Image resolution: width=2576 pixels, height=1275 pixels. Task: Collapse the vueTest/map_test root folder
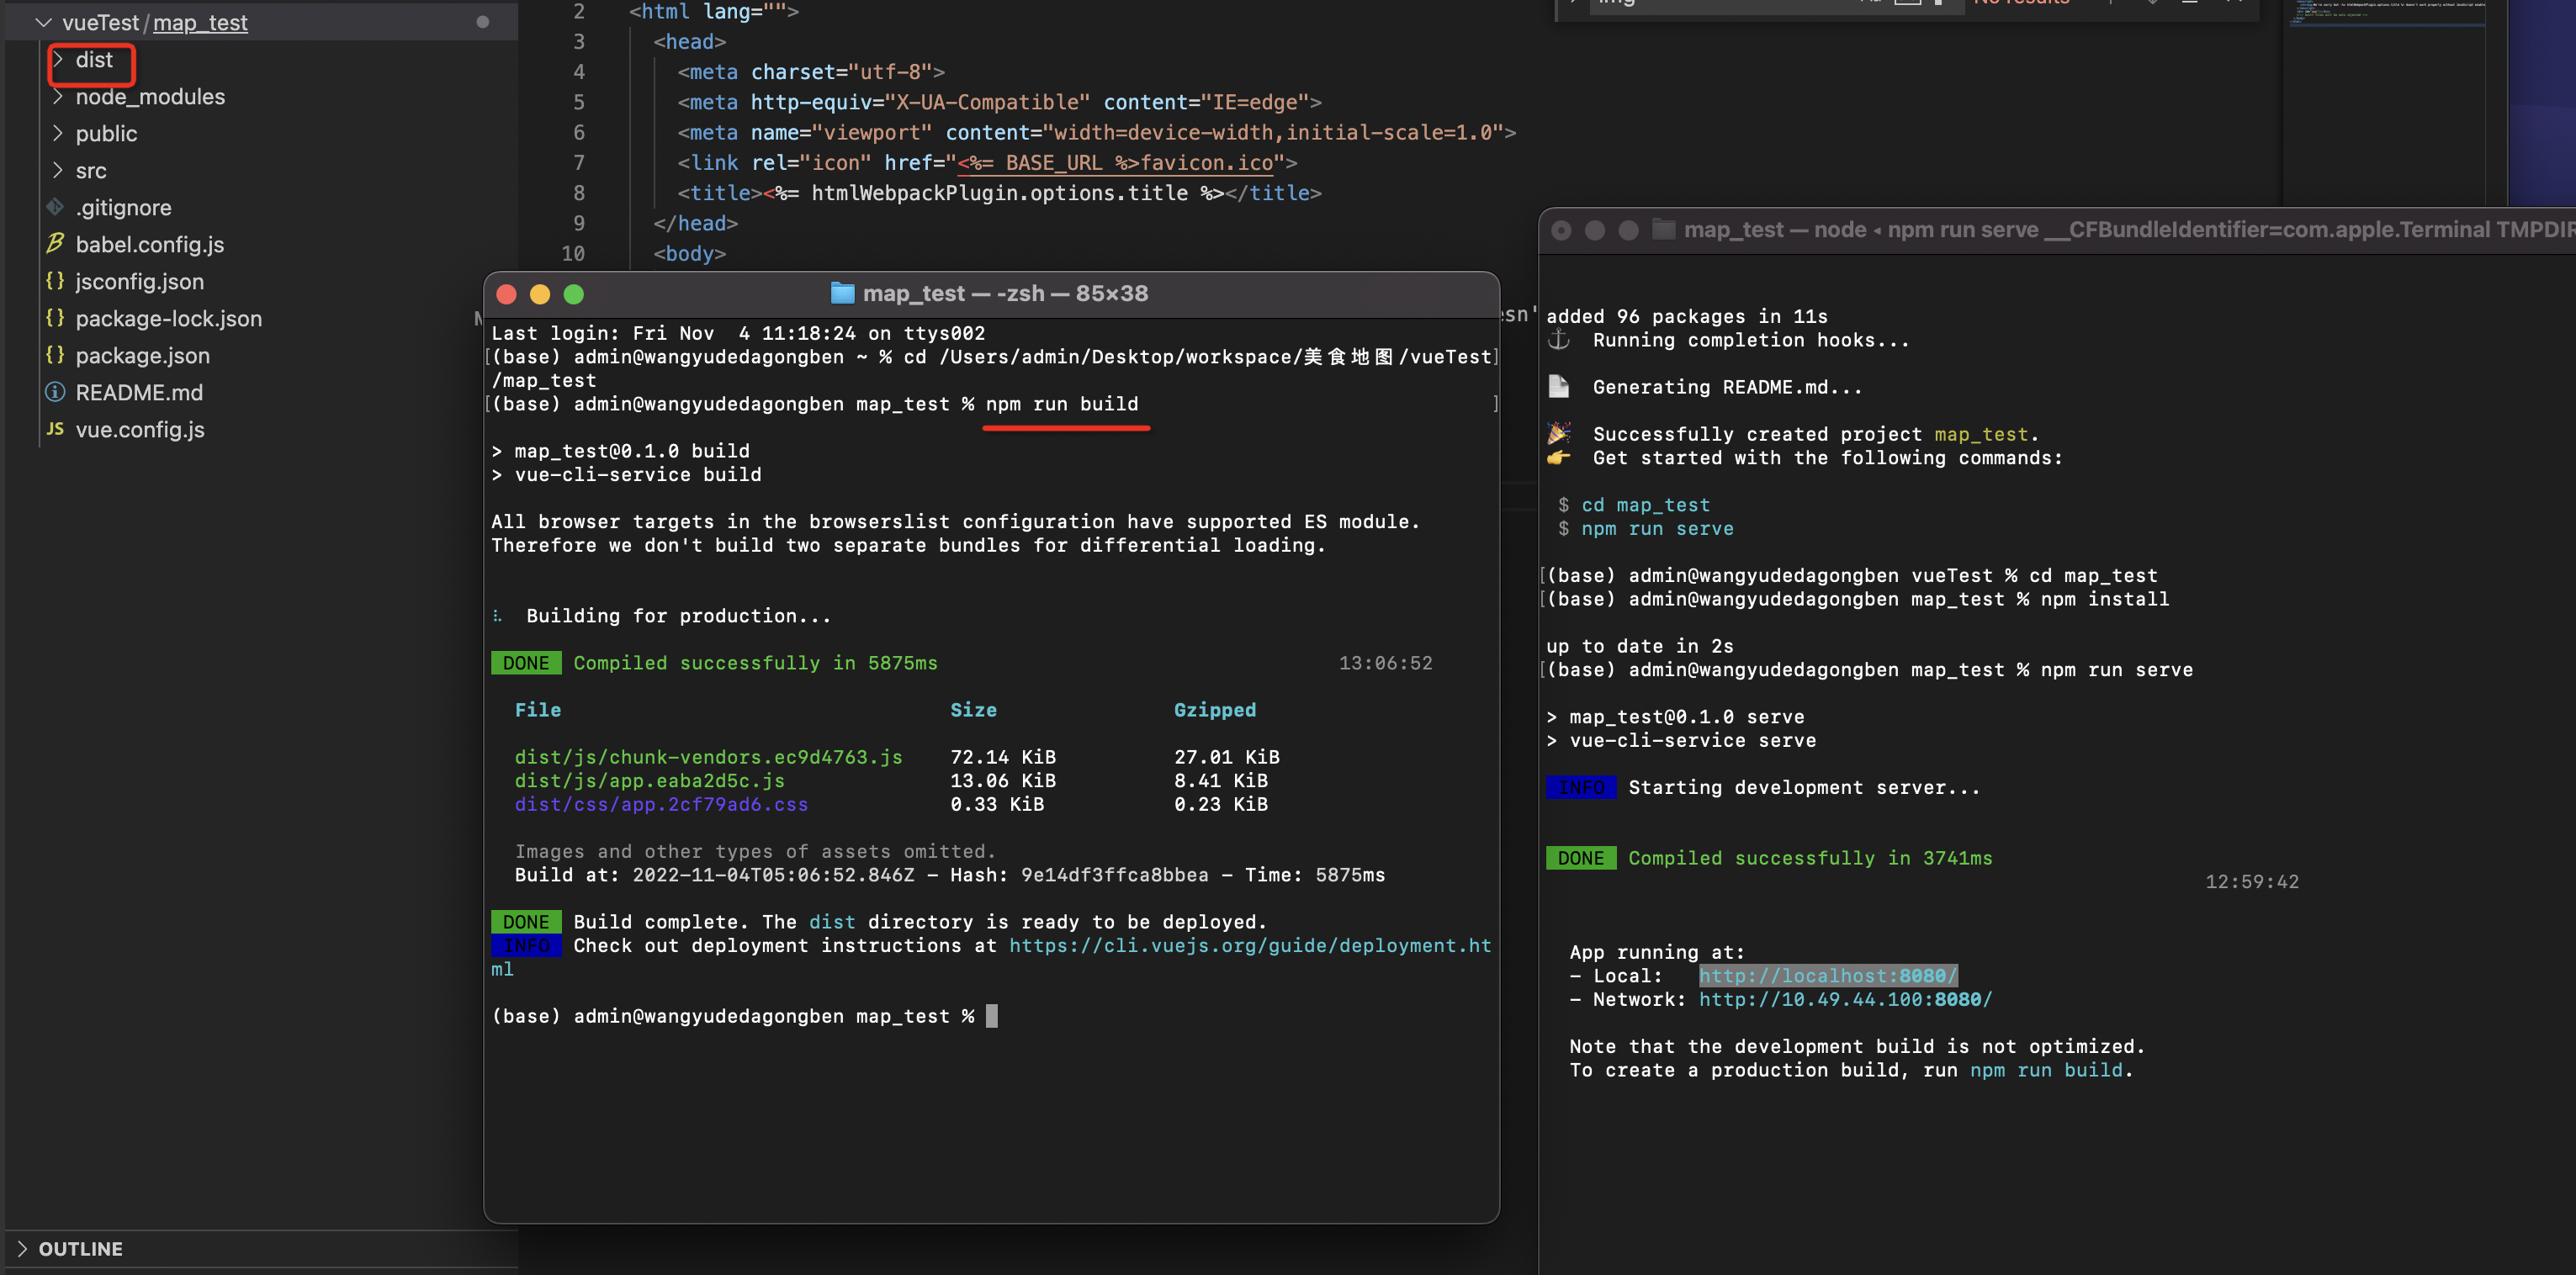[x=43, y=22]
